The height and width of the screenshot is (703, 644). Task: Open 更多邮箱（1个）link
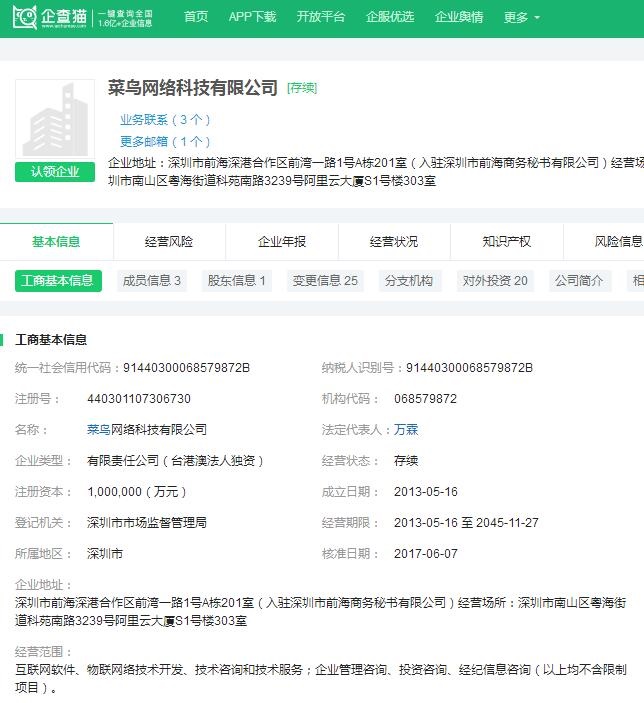pos(165,142)
